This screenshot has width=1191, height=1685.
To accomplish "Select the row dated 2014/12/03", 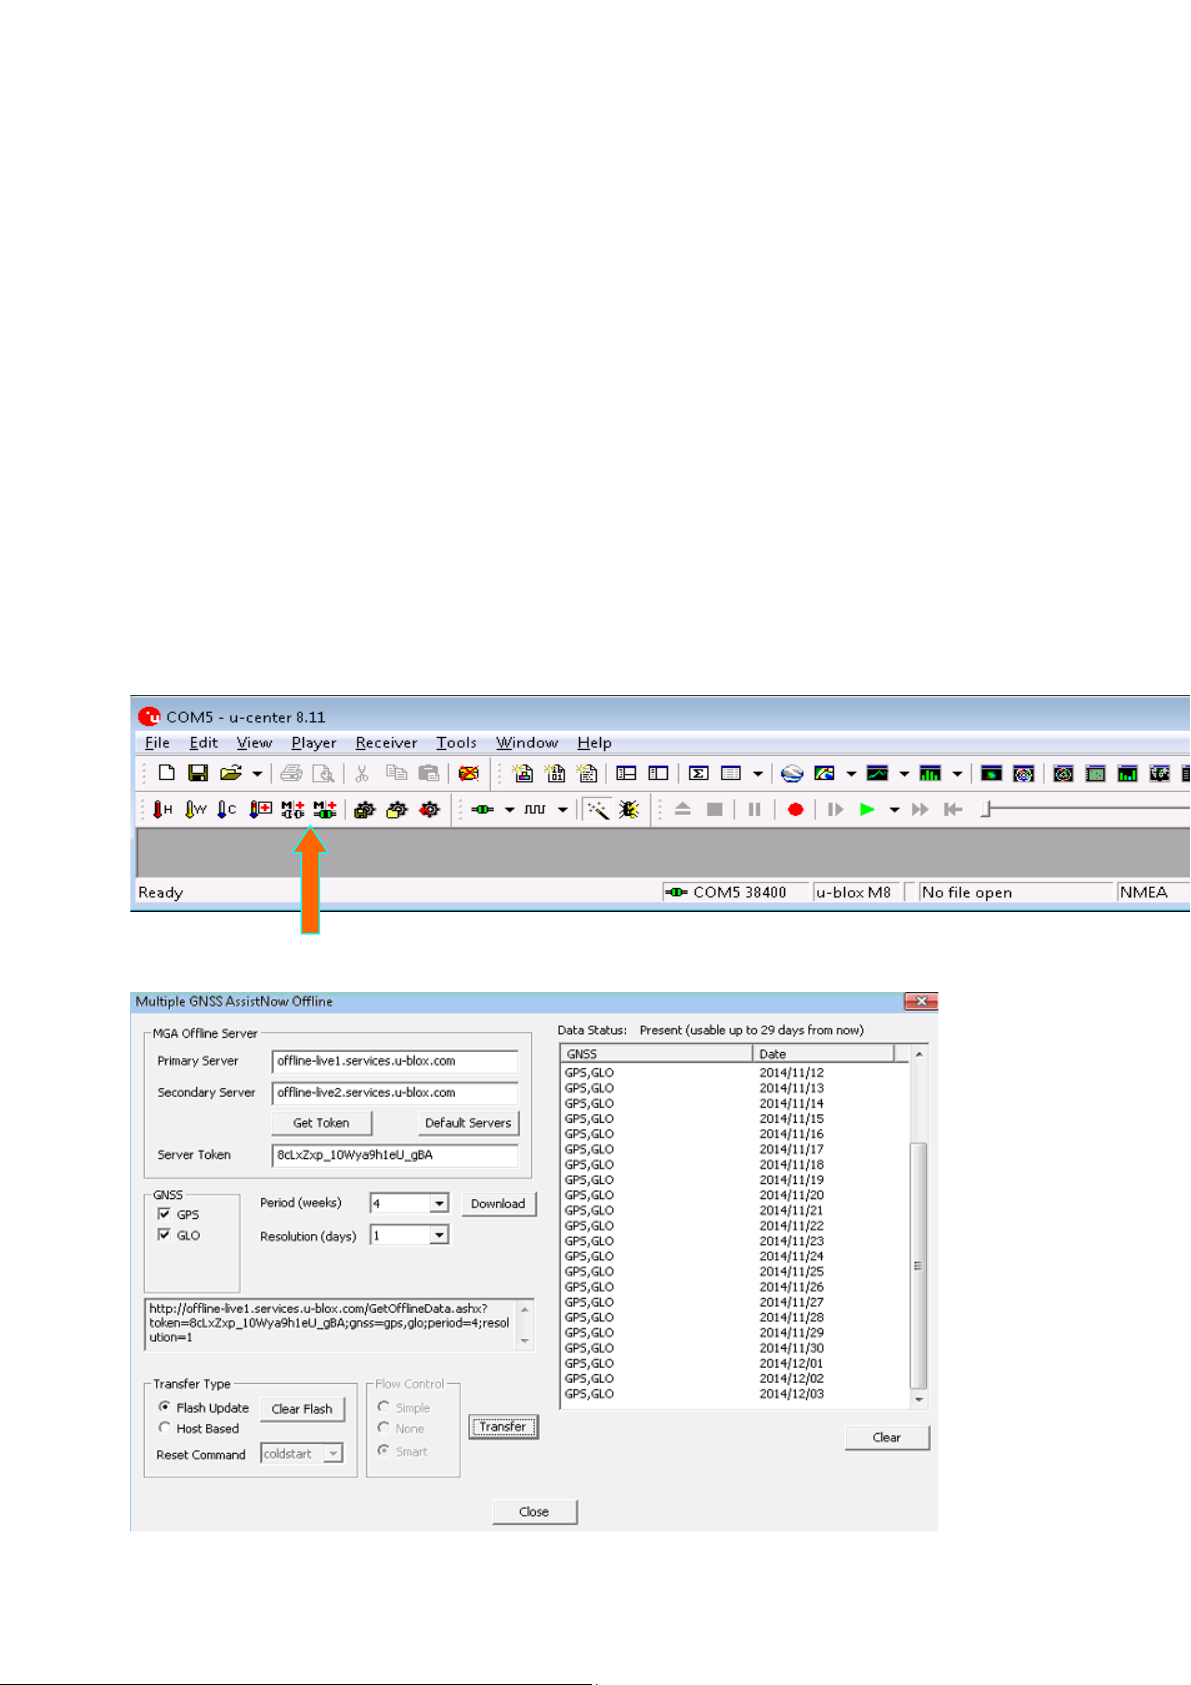I will click(x=736, y=1394).
